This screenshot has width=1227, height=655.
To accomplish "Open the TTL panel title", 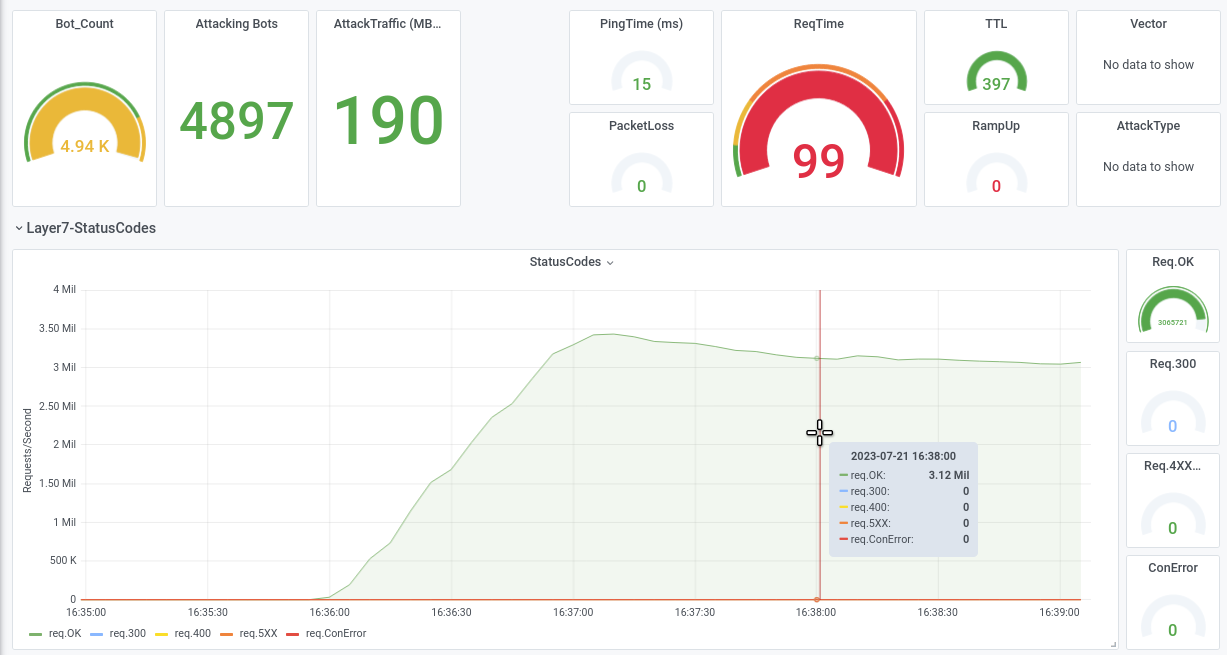I will 996,24.
